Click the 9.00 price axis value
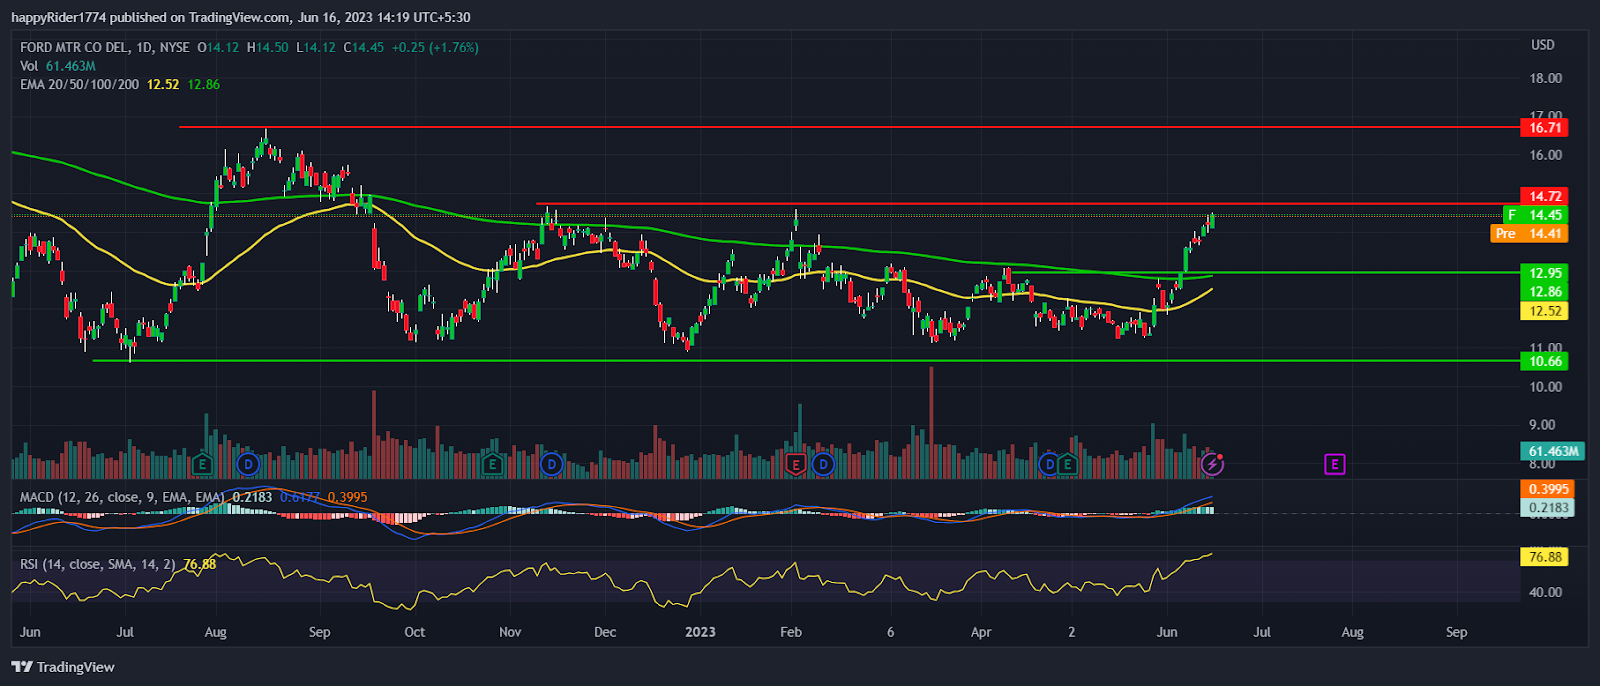This screenshot has width=1600, height=686. coord(1542,425)
